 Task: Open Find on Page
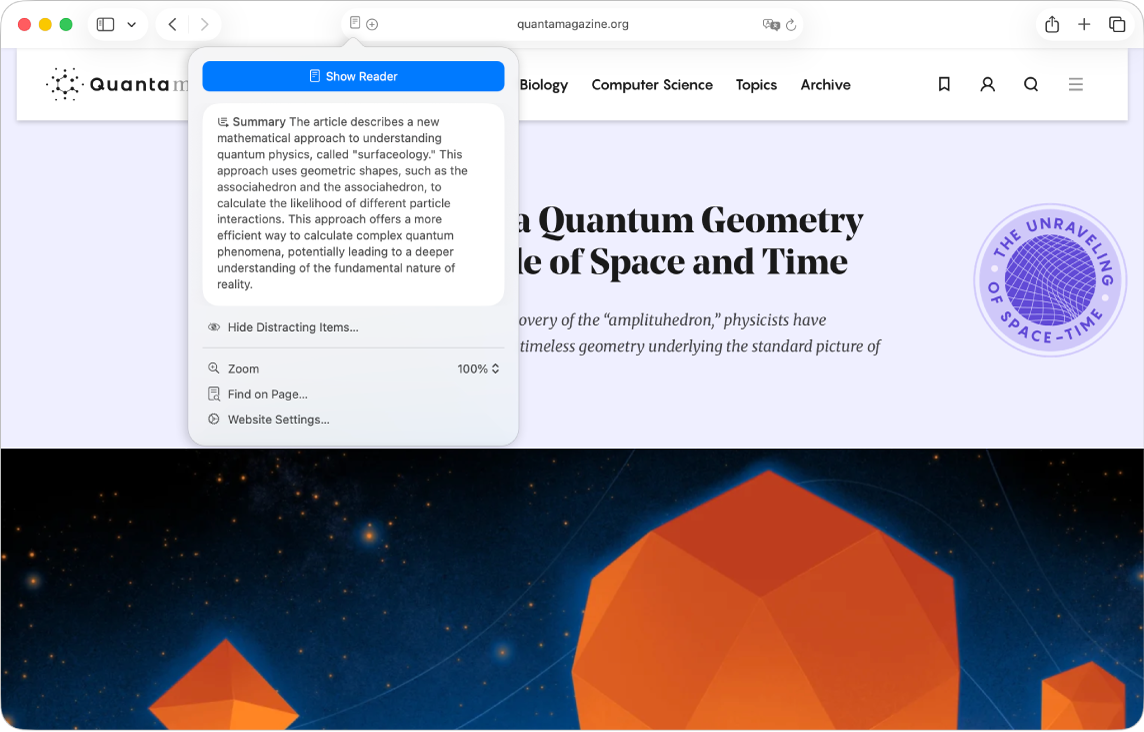tap(266, 393)
